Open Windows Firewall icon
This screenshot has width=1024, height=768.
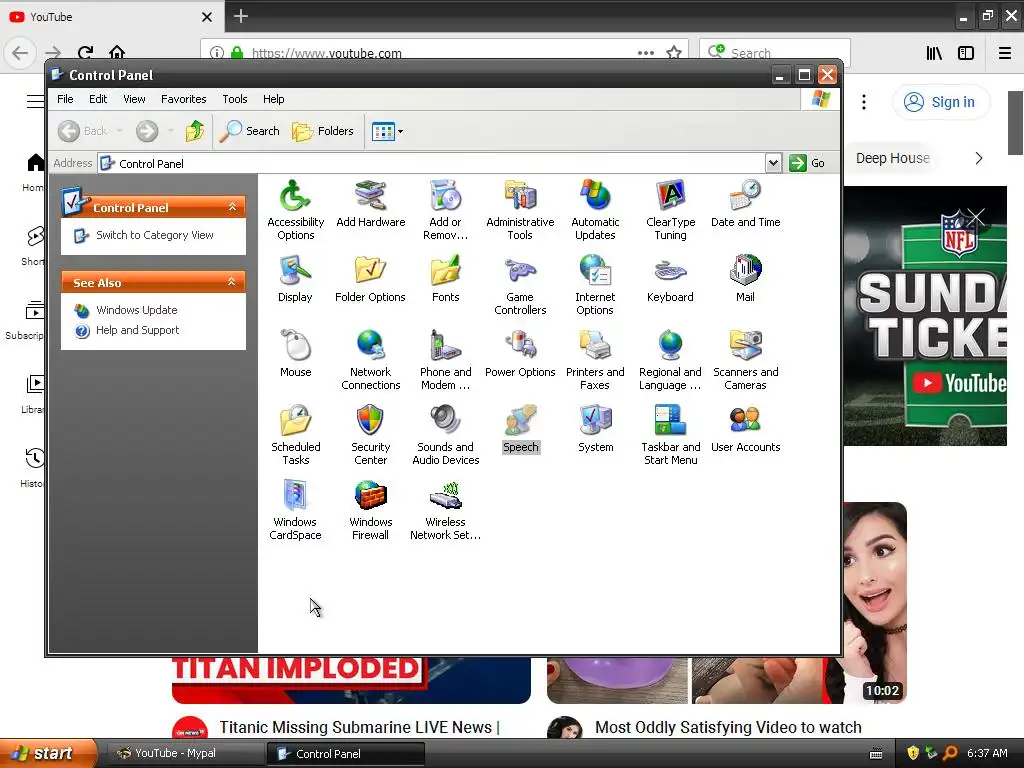coord(370,510)
